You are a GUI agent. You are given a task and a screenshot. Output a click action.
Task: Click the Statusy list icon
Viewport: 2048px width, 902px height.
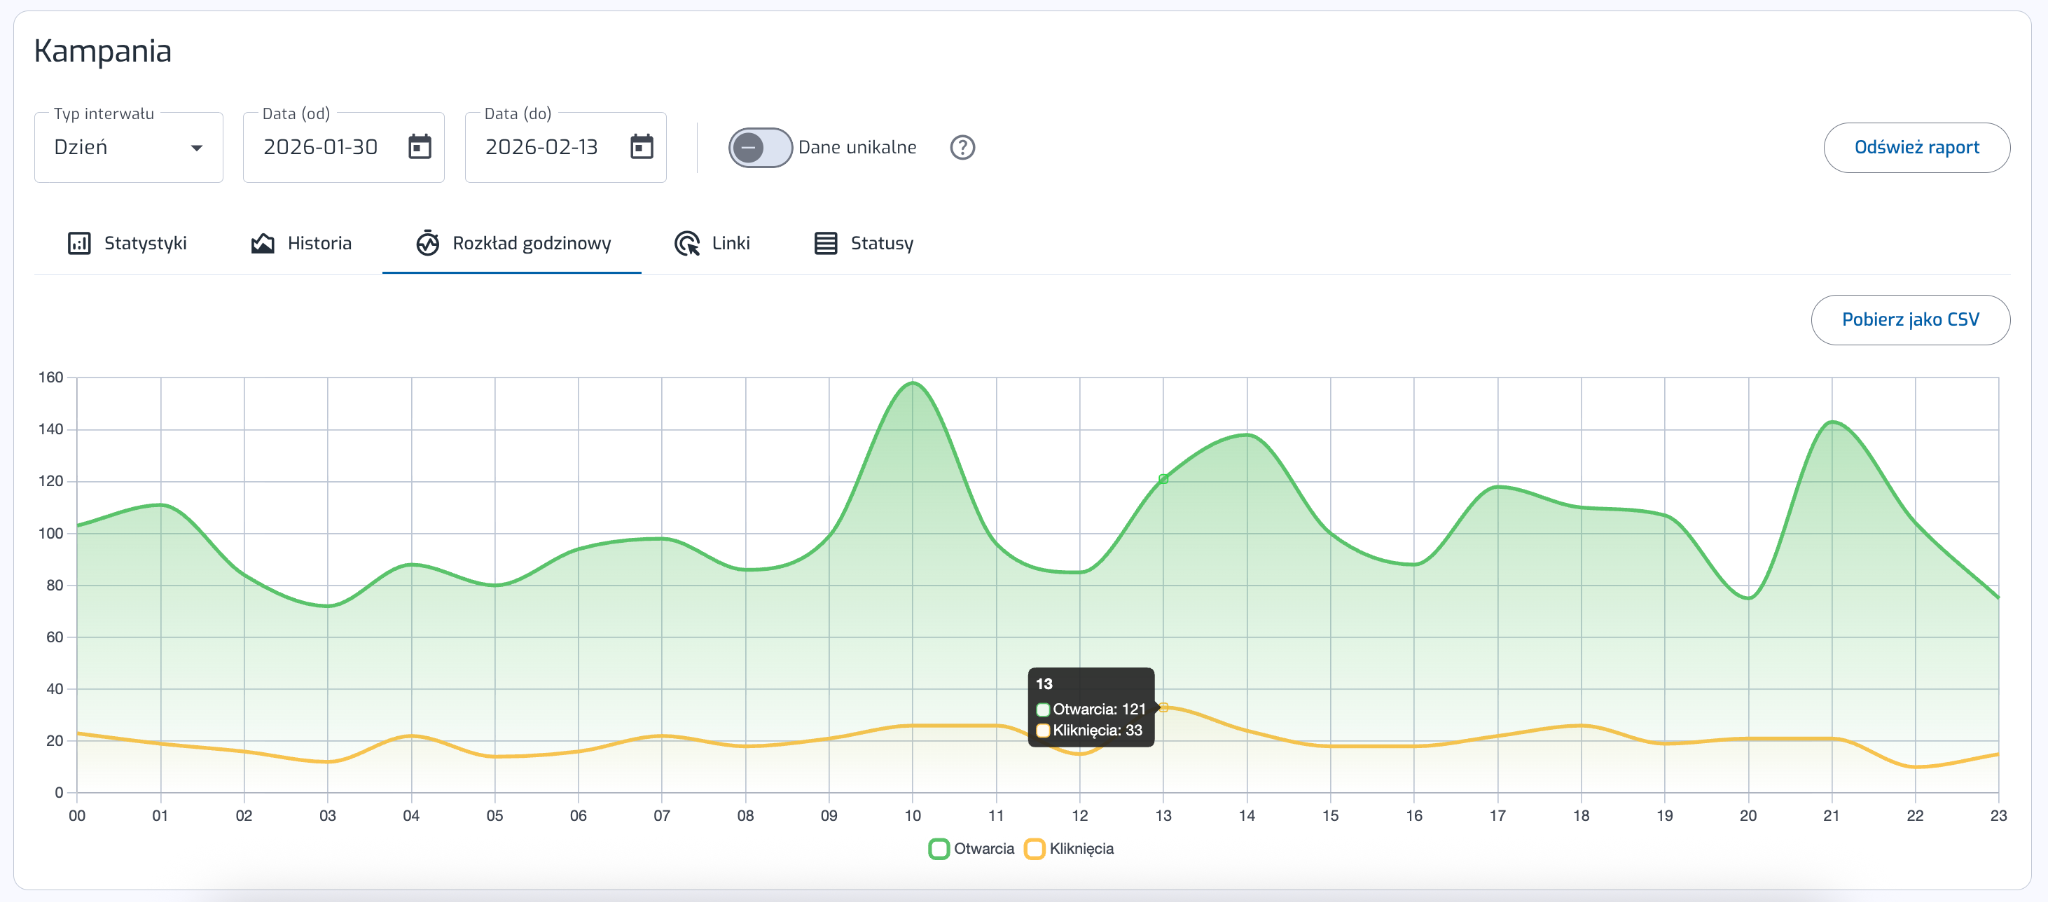825,243
